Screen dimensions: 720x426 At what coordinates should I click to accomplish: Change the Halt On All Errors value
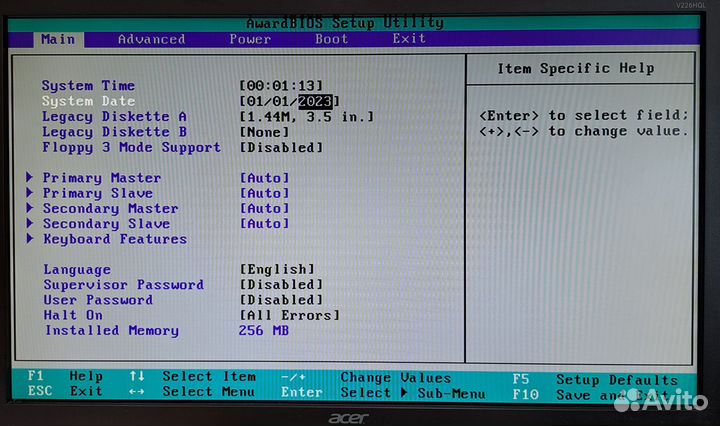pos(289,315)
